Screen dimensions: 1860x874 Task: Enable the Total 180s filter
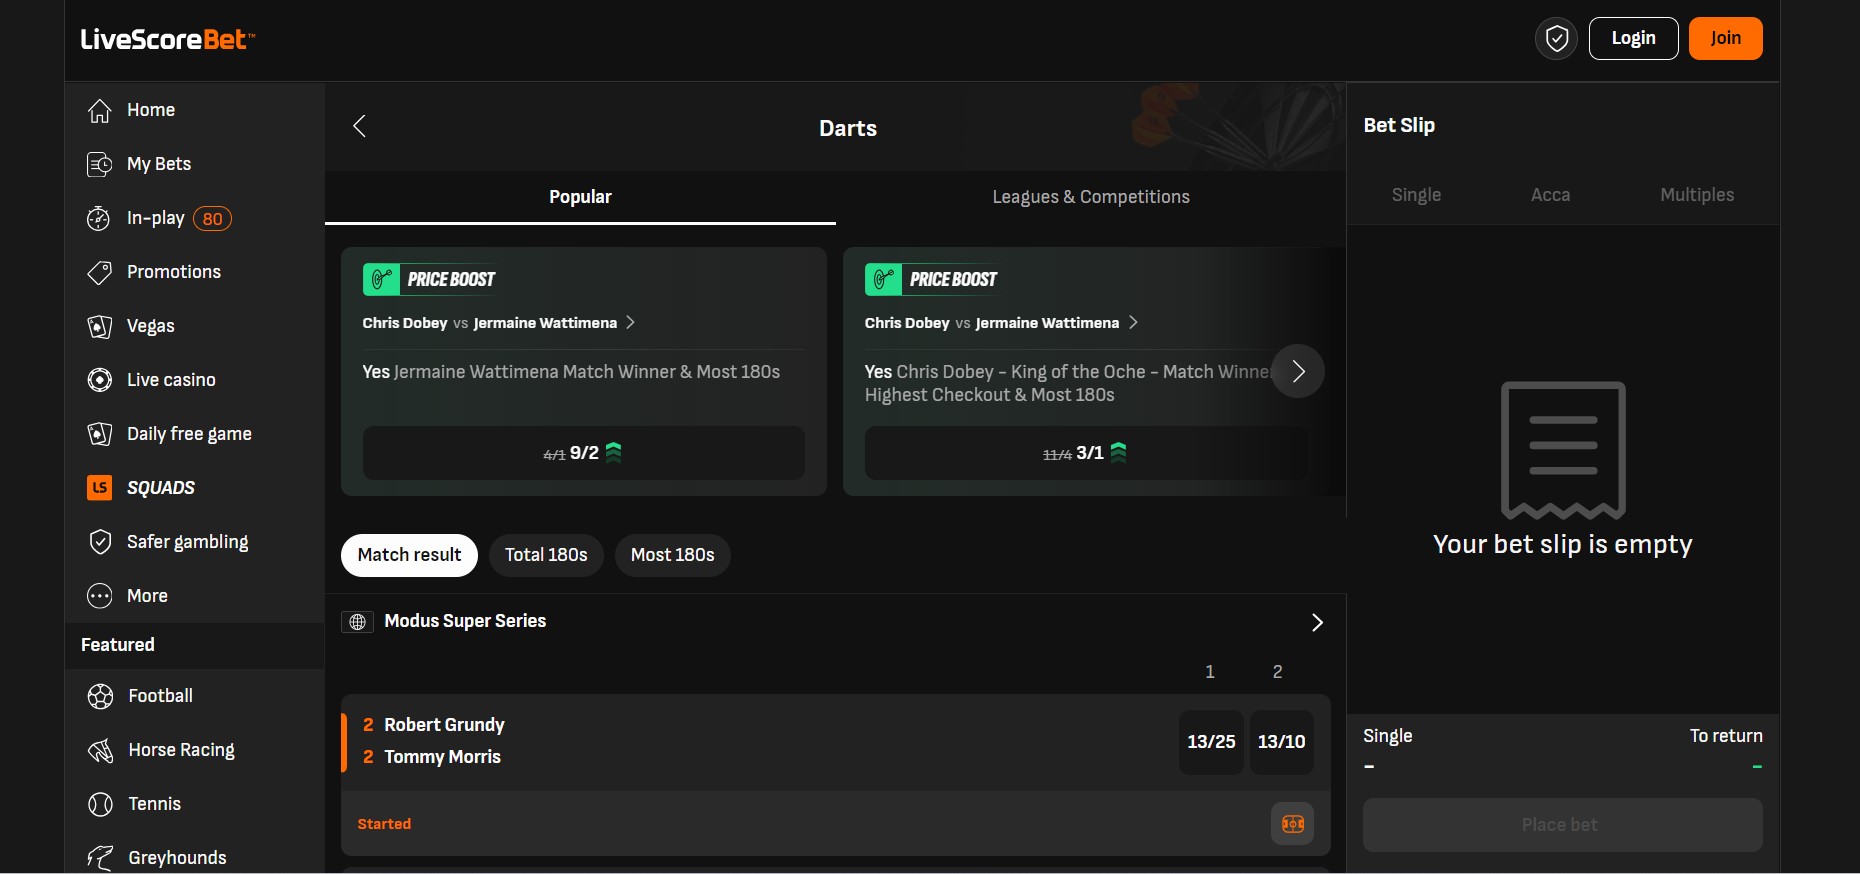546,555
